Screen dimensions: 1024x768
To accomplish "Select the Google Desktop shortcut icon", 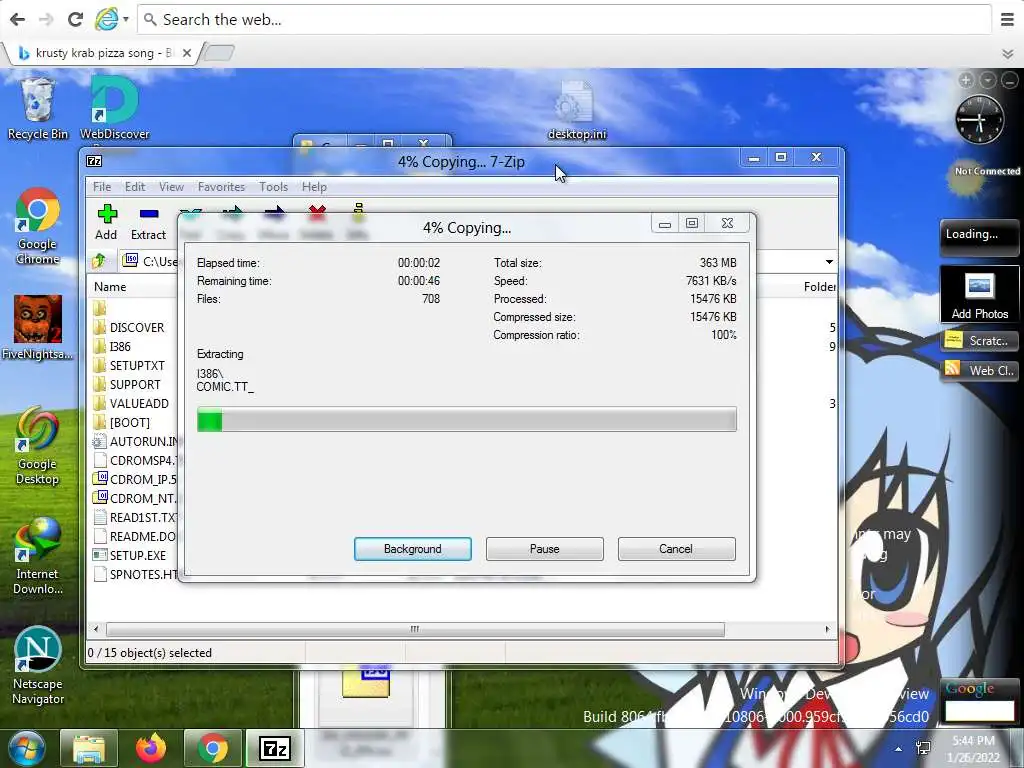I will pyautogui.click(x=37, y=445).
